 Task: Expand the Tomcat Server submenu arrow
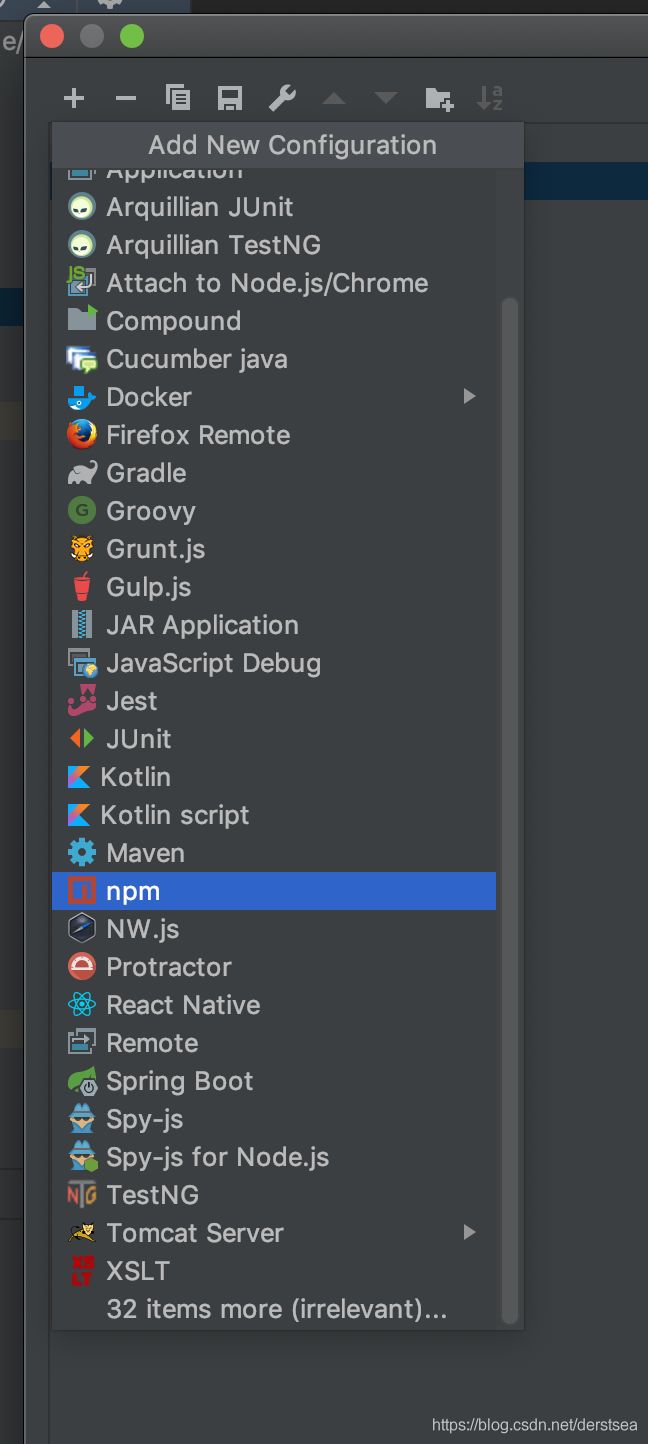point(469,1233)
